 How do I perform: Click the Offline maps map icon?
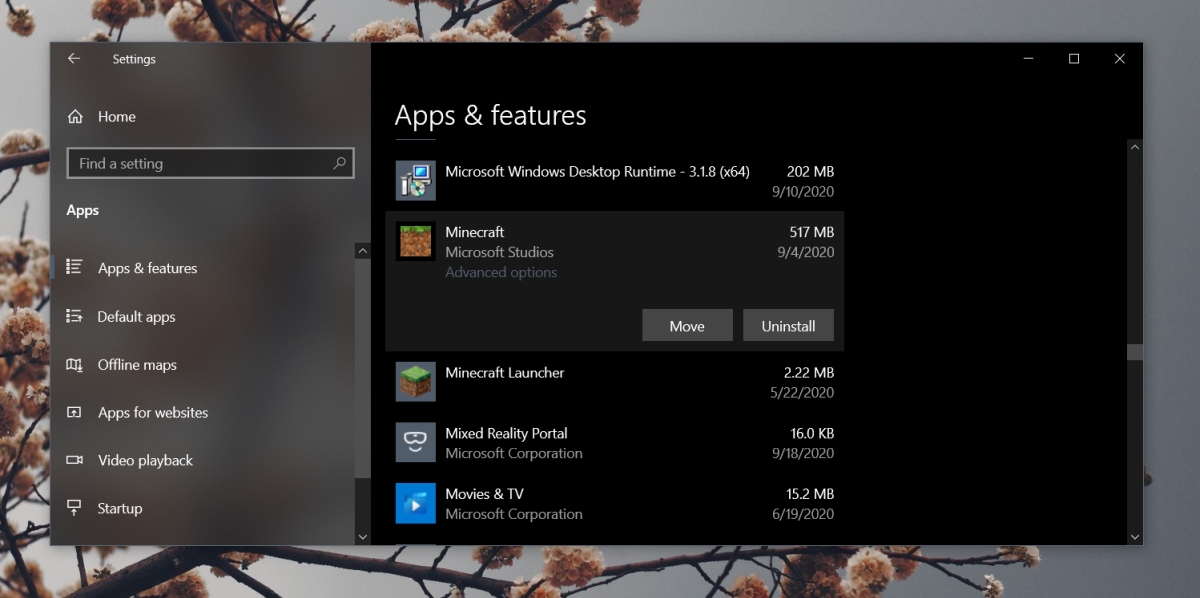(x=74, y=364)
